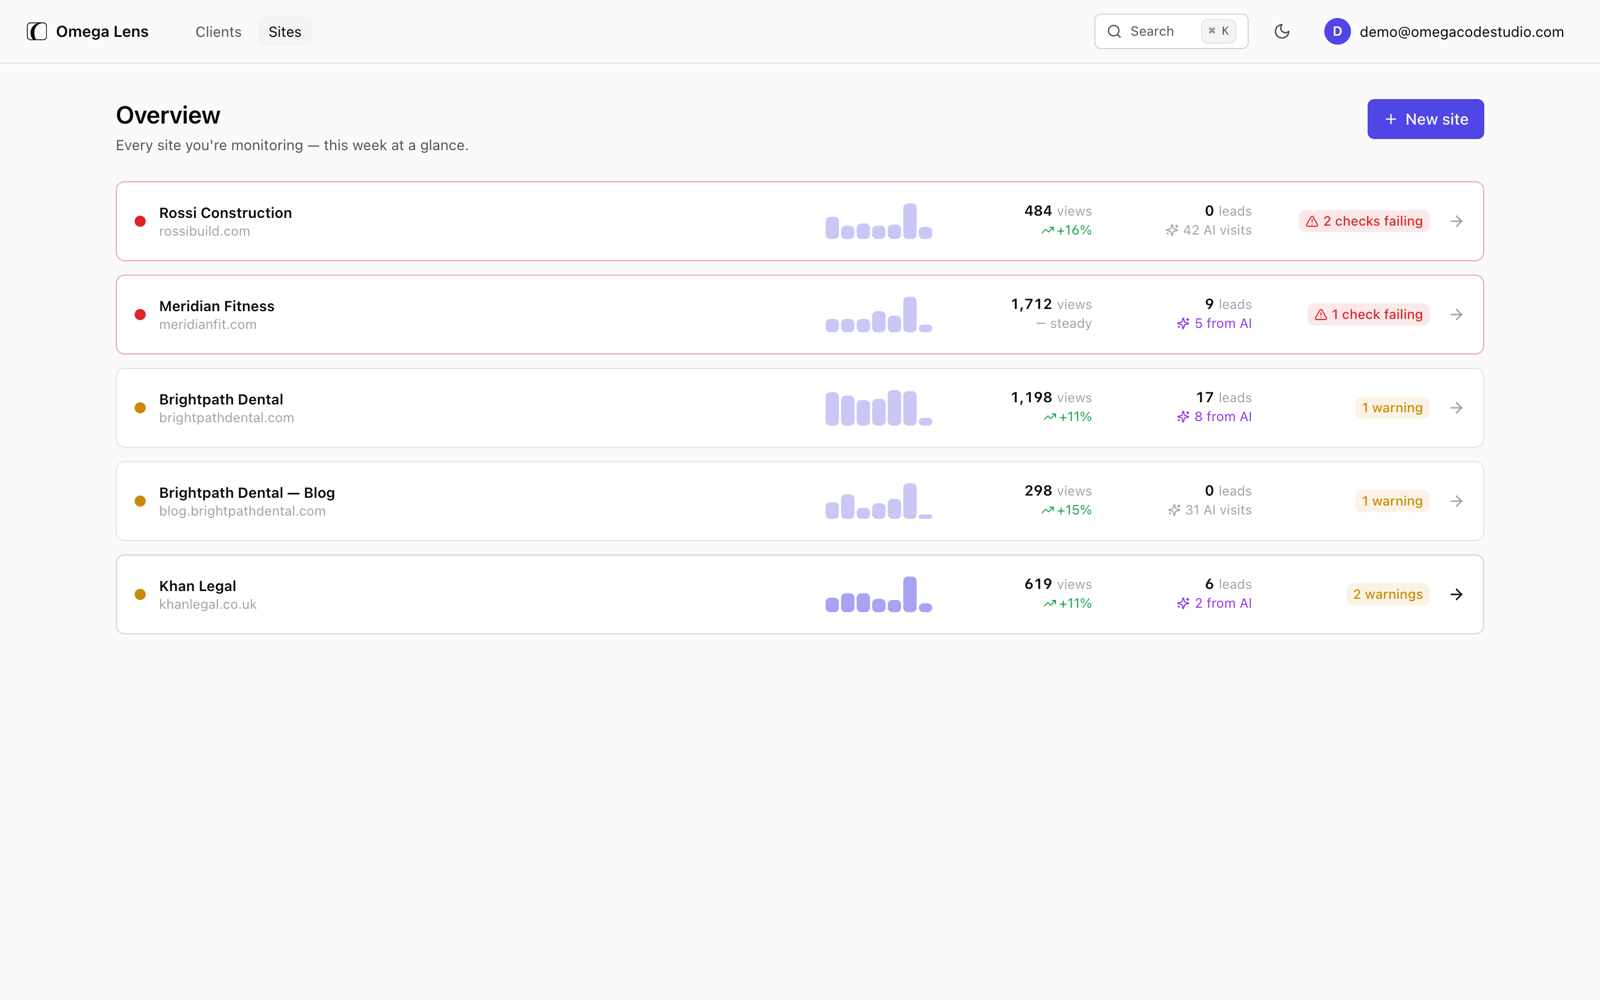Click 1 warning badge on Brightpath Dental — Blog
The image size is (1600, 1000).
coord(1392,501)
